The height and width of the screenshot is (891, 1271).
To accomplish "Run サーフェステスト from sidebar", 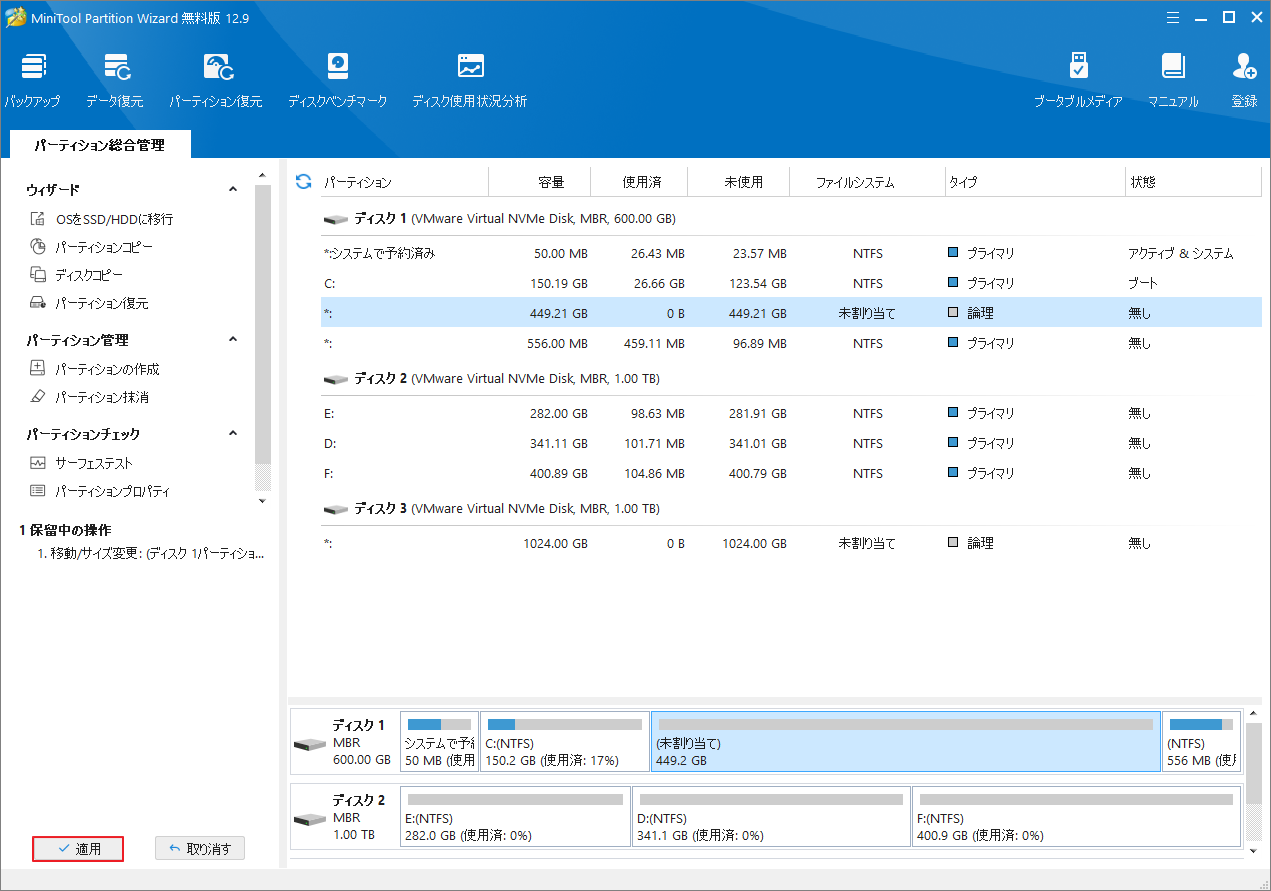I will click(81, 463).
